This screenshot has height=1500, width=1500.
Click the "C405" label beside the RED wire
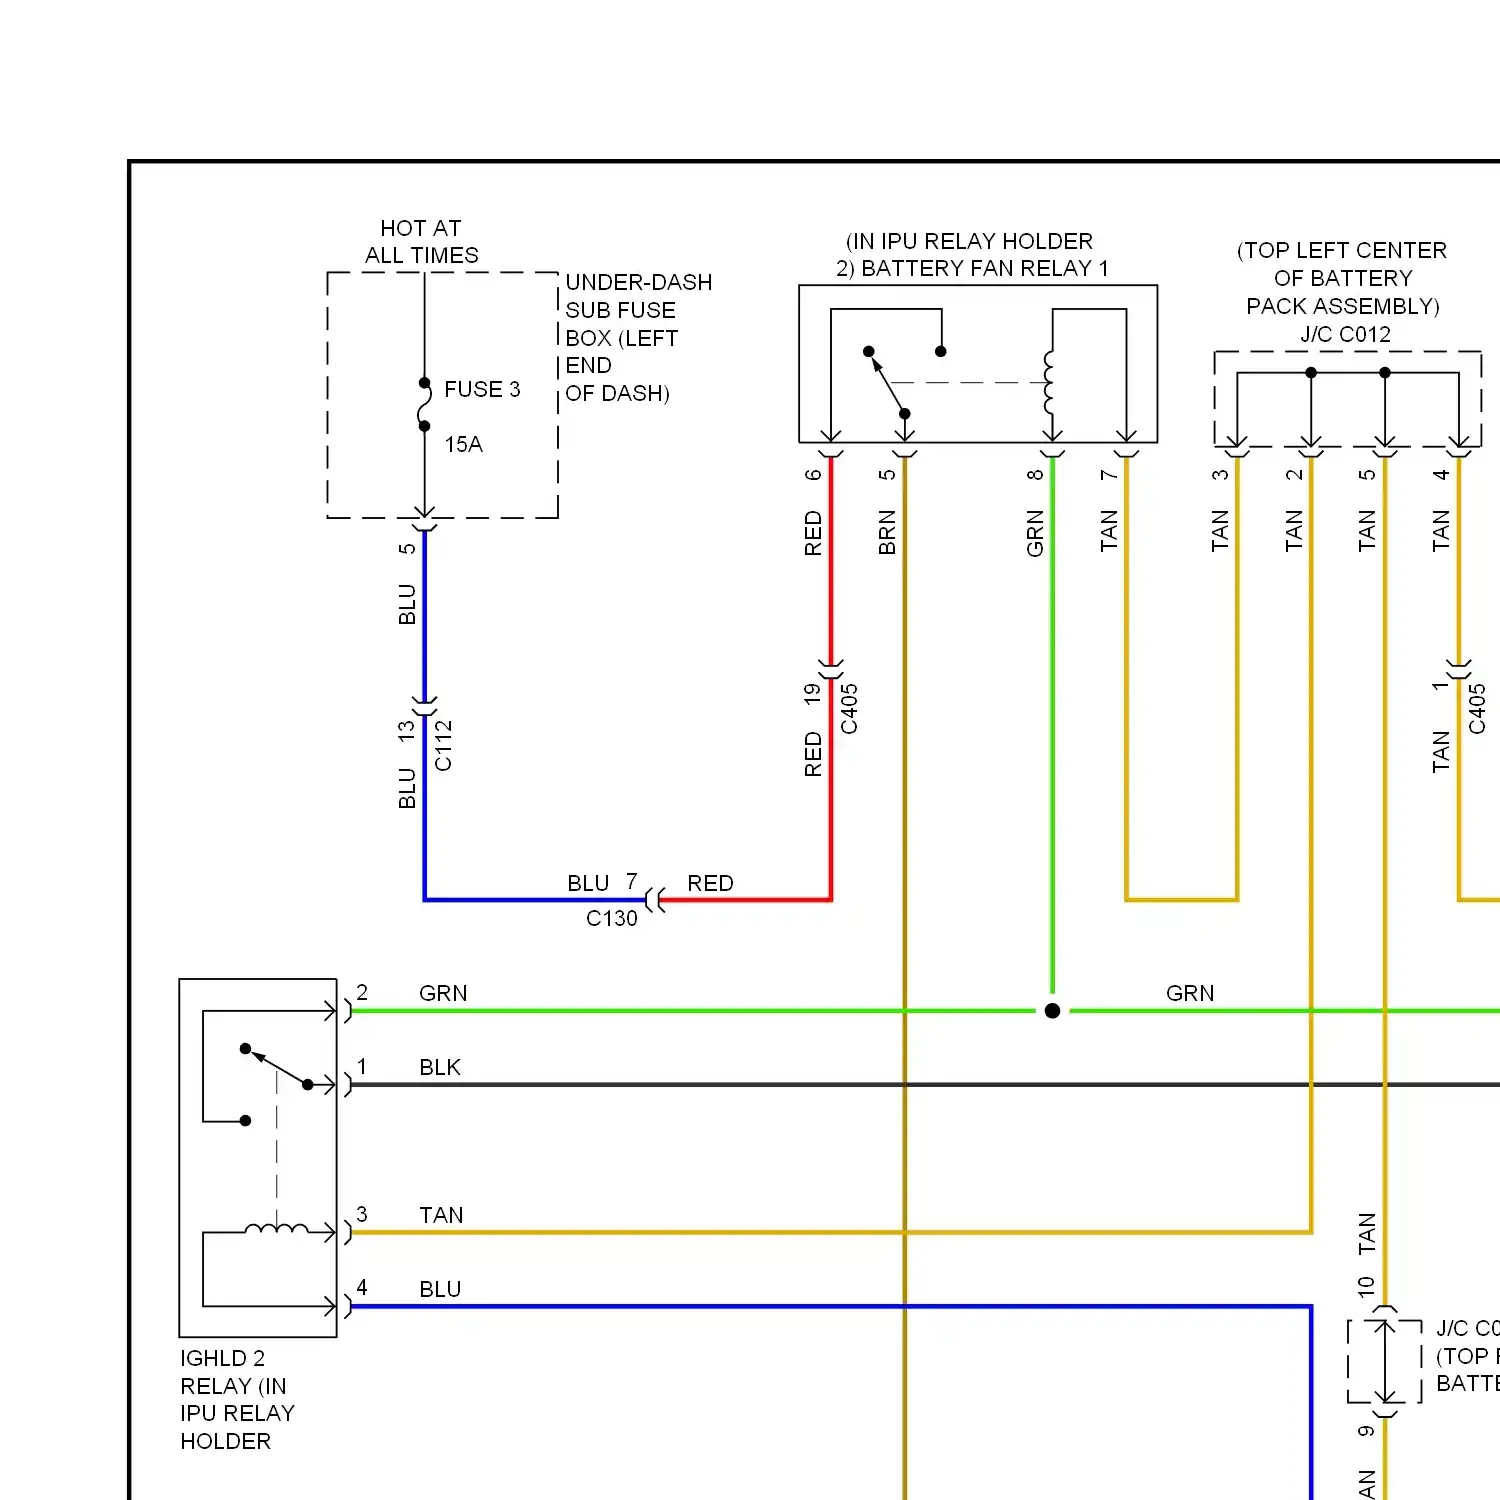point(849,709)
